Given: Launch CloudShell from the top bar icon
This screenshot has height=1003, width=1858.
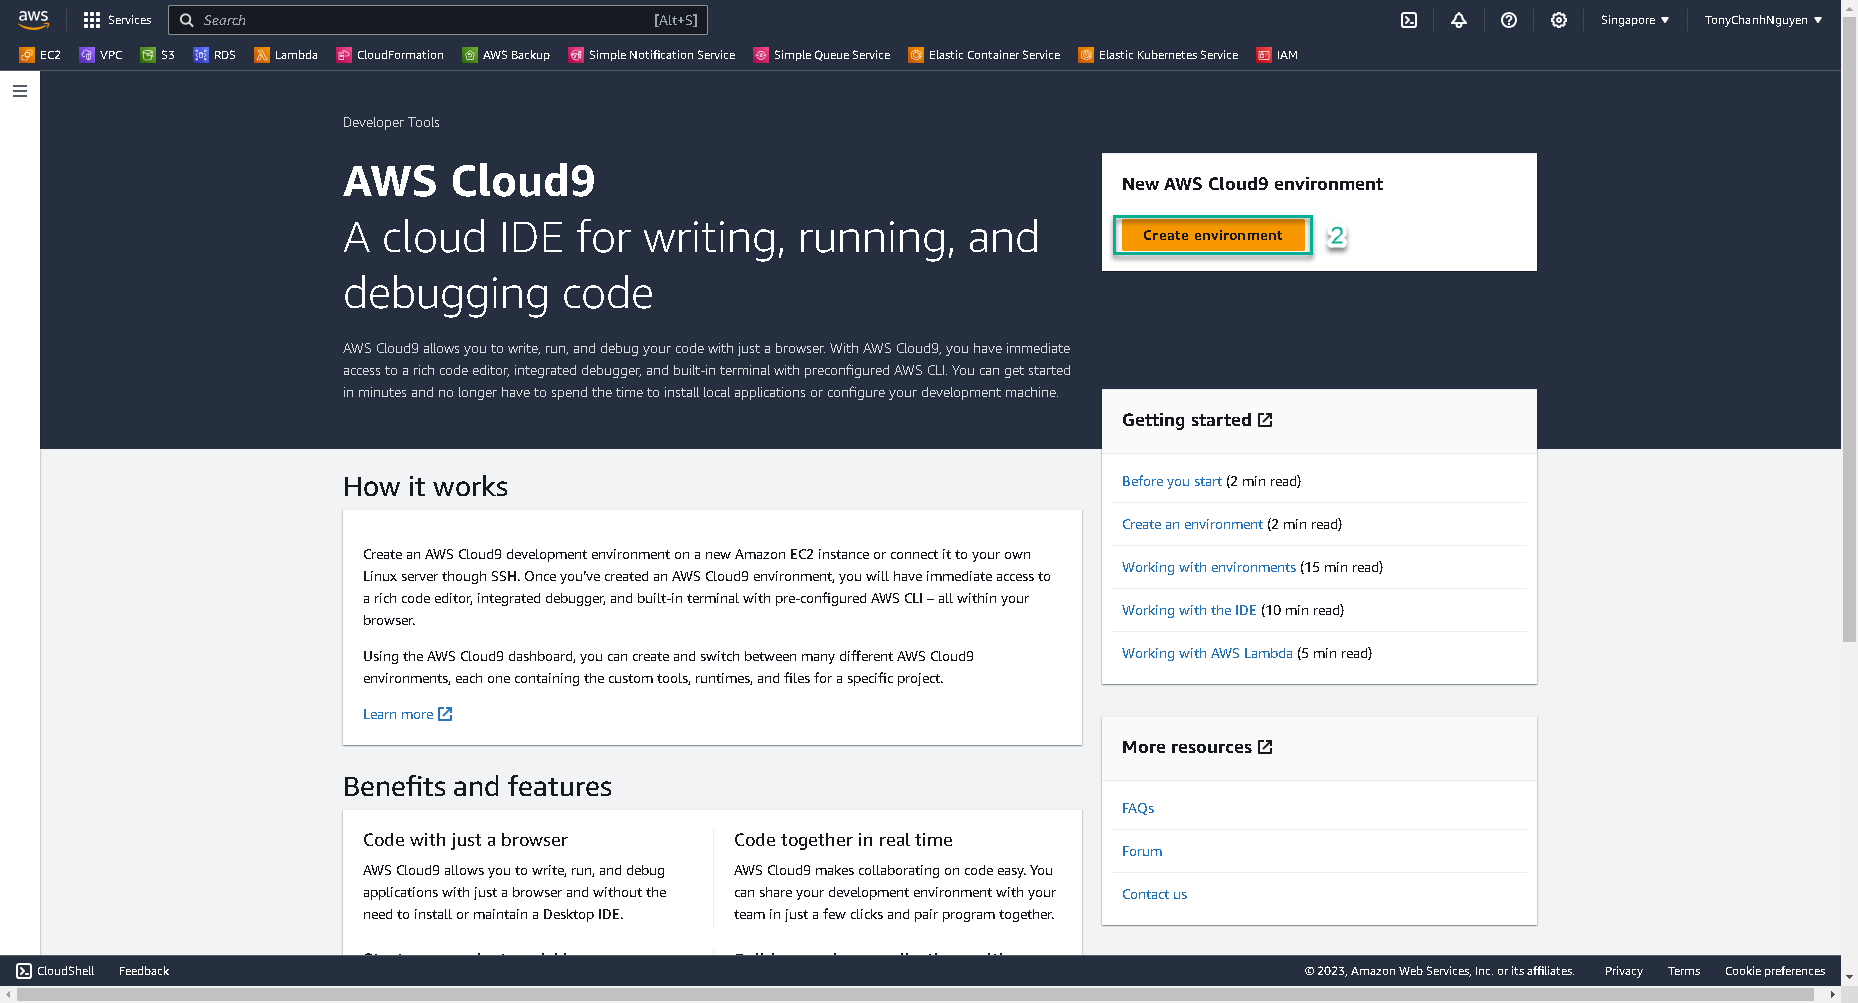Looking at the screenshot, I should 1408,20.
